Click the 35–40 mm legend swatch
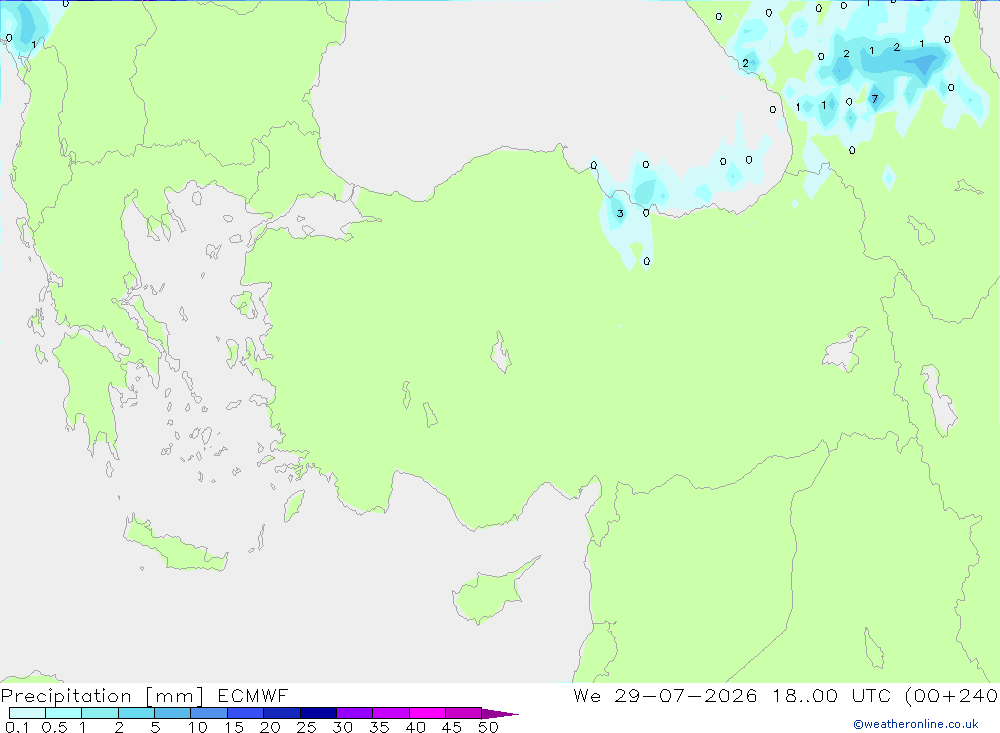The width and height of the screenshot is (1000, 733). tap(391, 713)
